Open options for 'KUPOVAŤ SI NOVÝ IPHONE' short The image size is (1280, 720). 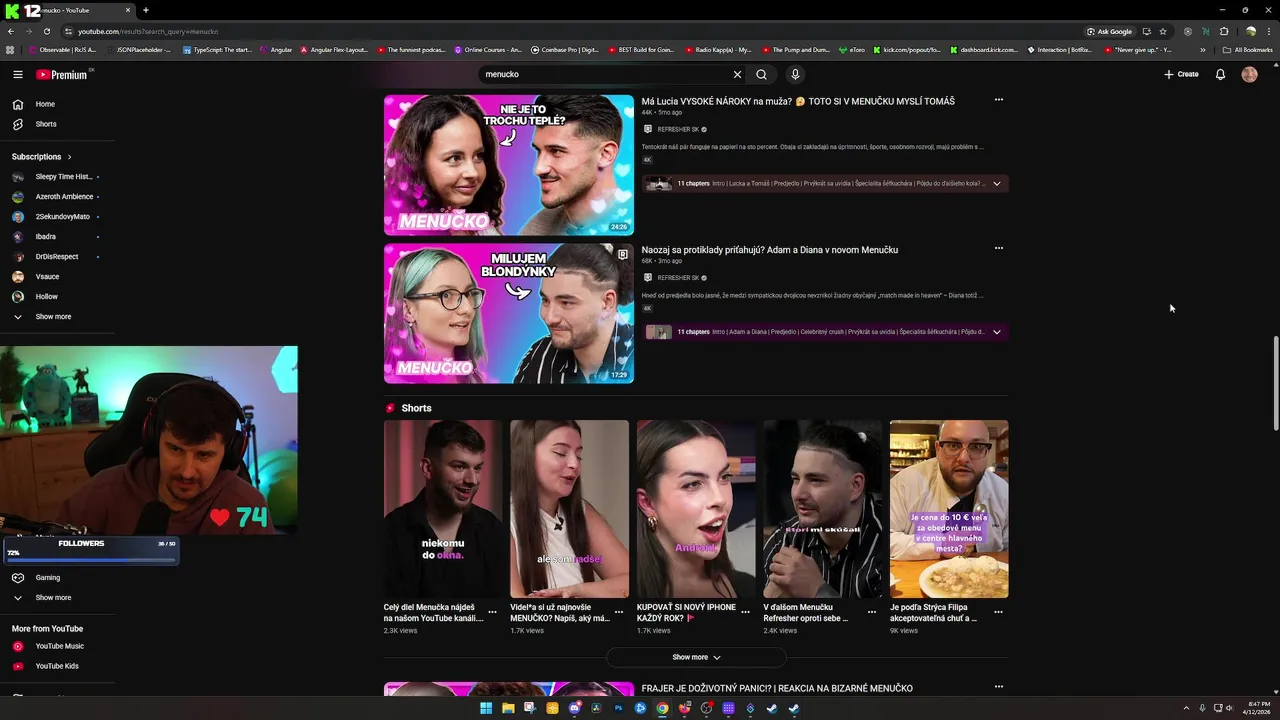[x=745, y=612]
